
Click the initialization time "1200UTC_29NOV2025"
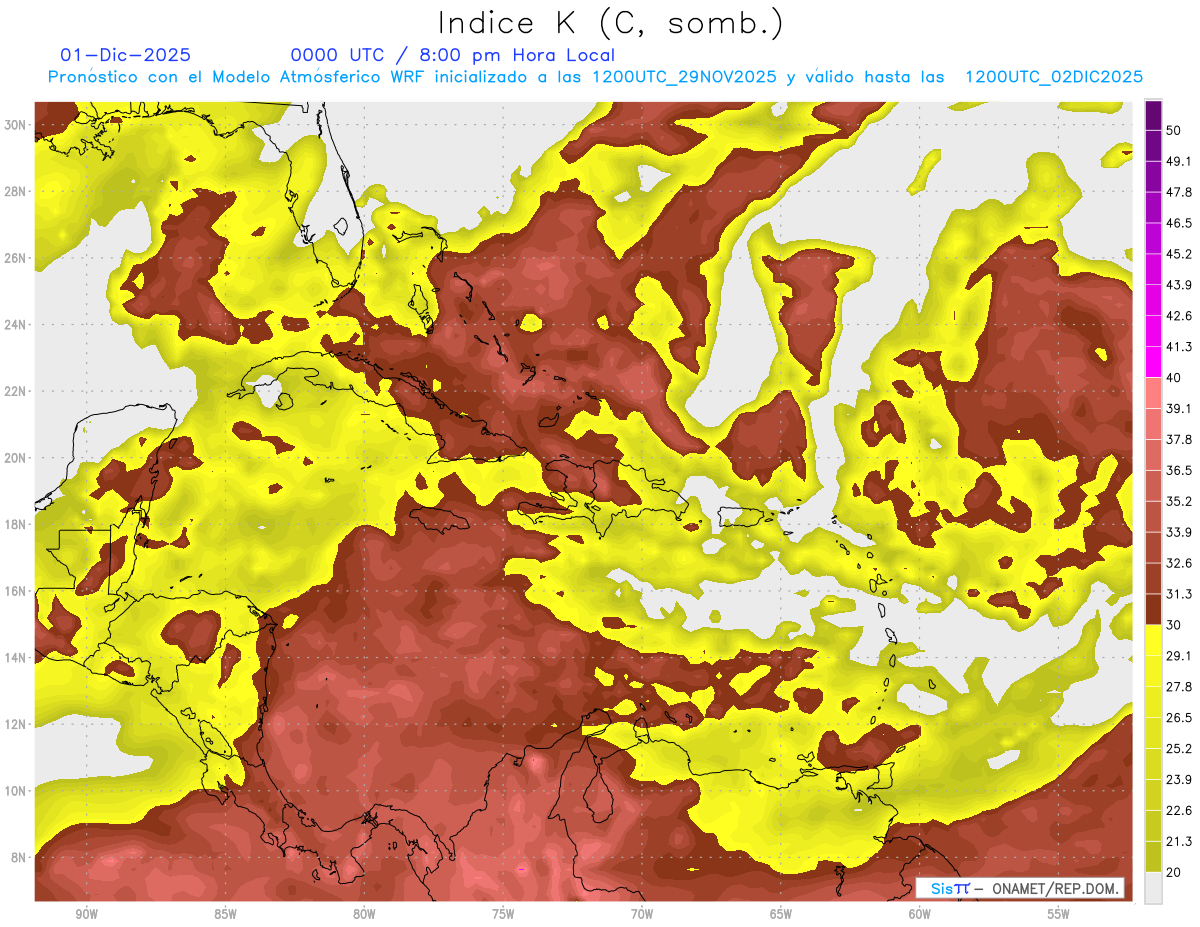pos(684,77)
